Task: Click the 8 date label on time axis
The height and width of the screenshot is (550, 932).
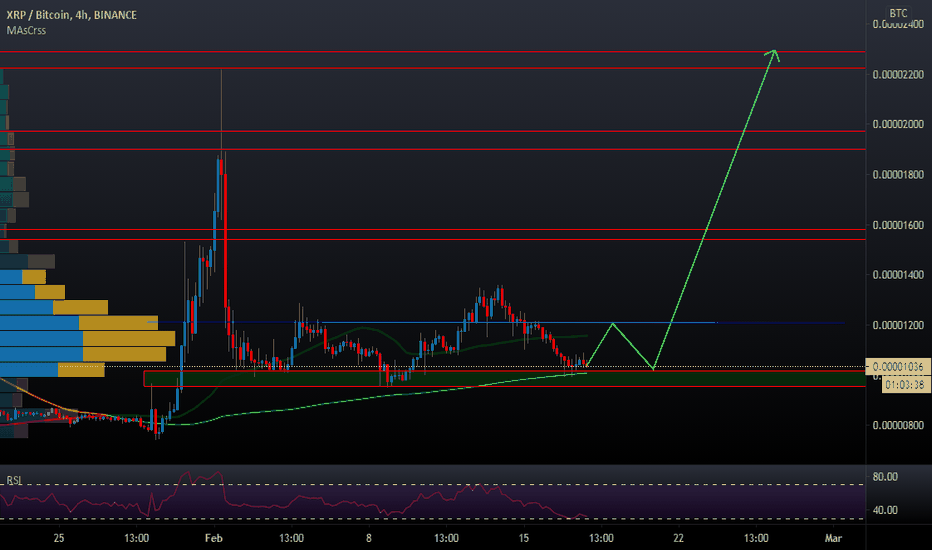Action: coord(369,538)
